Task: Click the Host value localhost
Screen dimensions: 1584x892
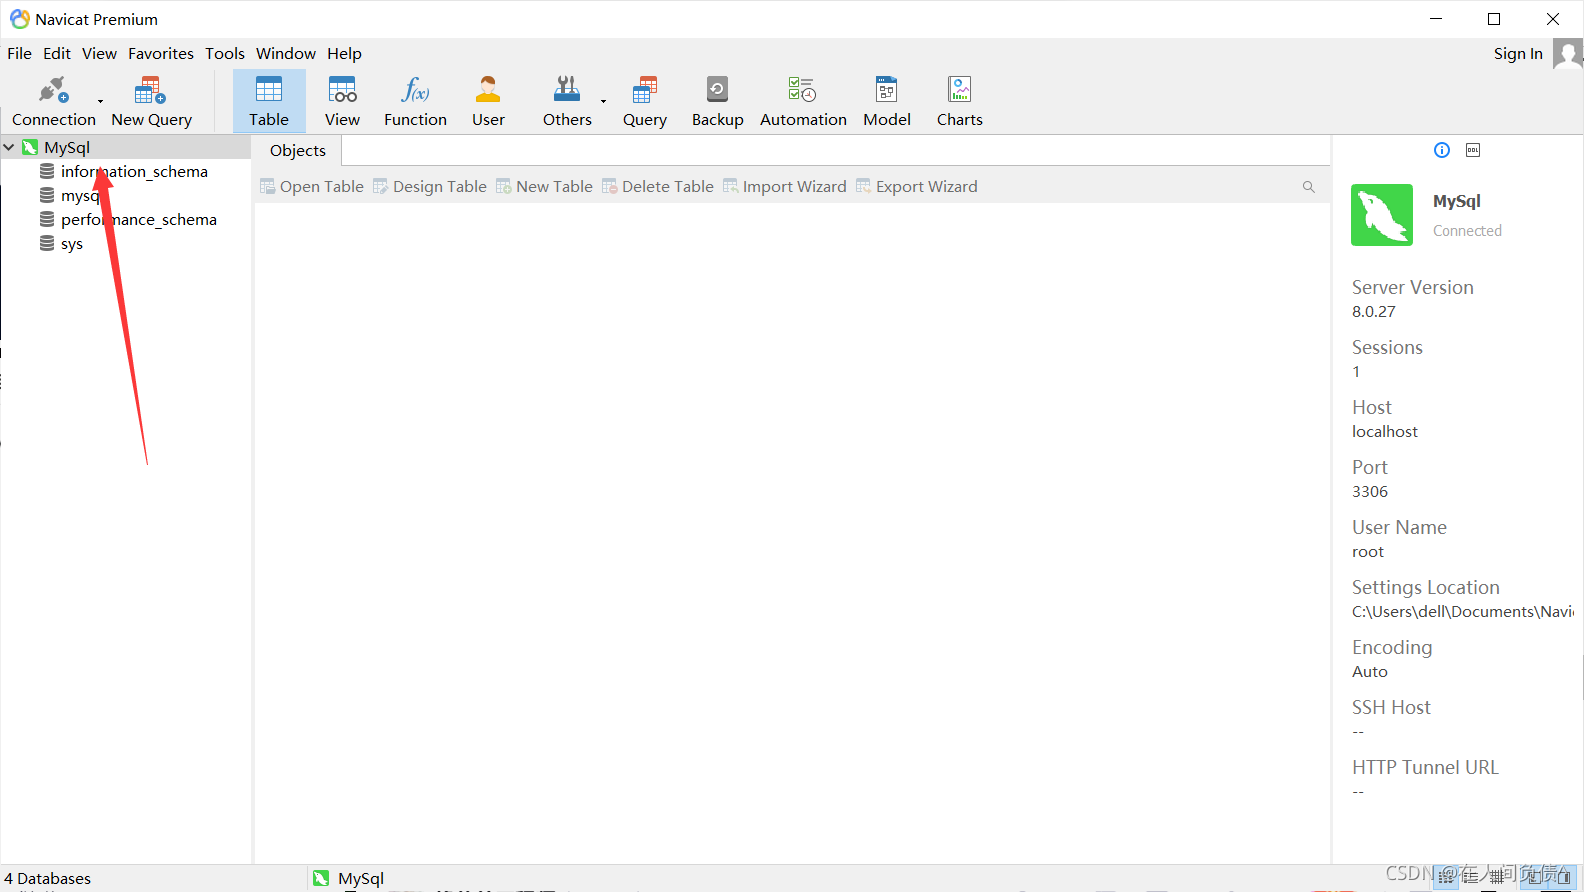Action: 1385,432
